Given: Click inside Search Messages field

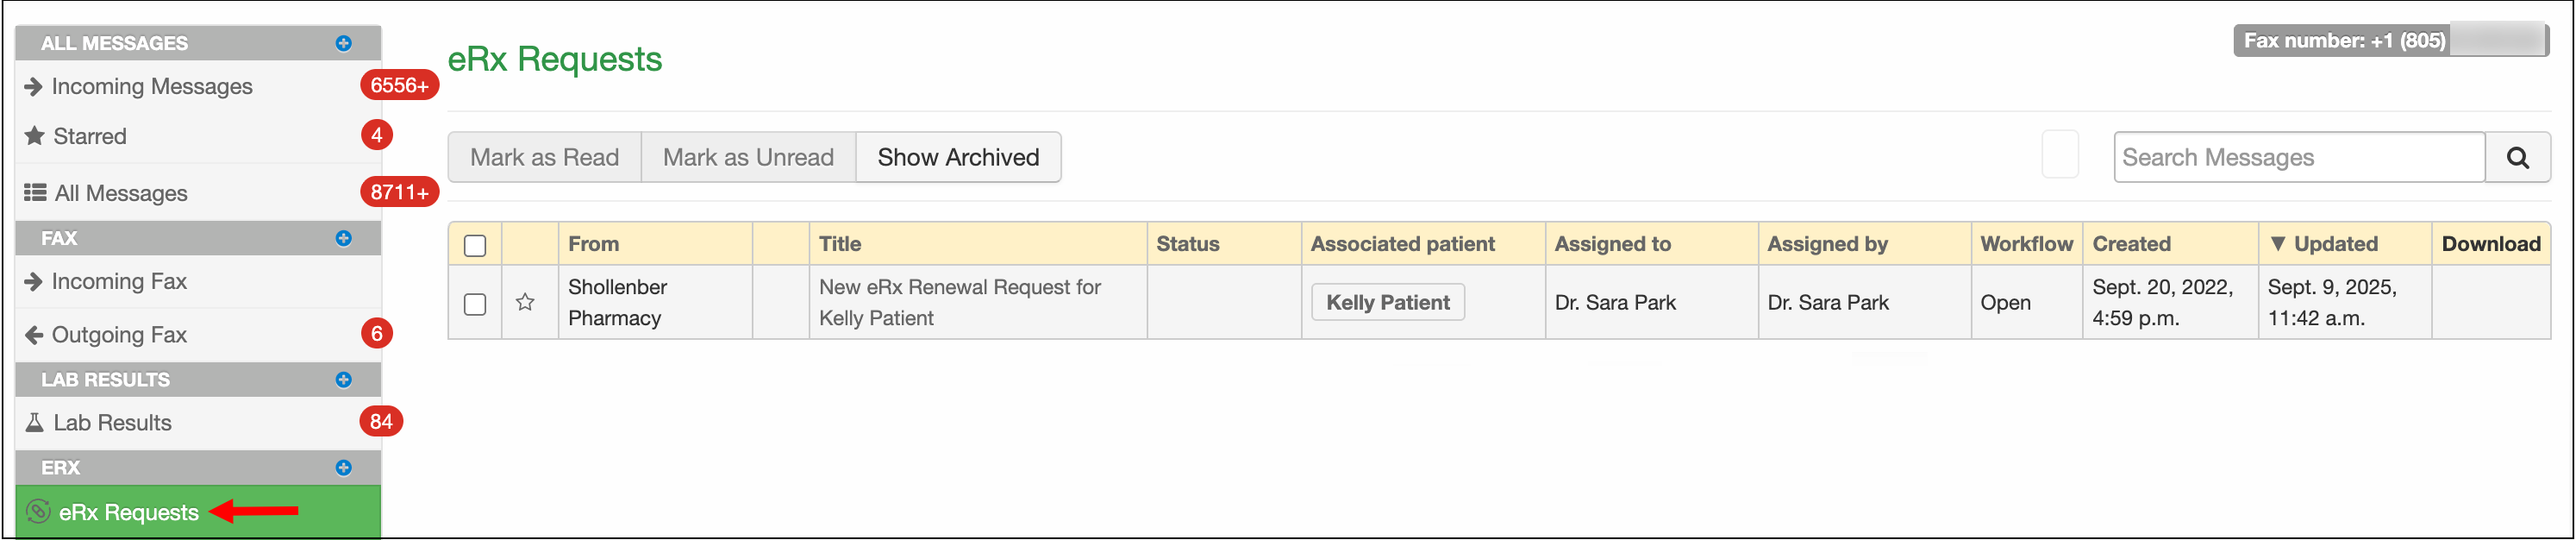Looking at the screenshot, I should (x=2297, y=158).
